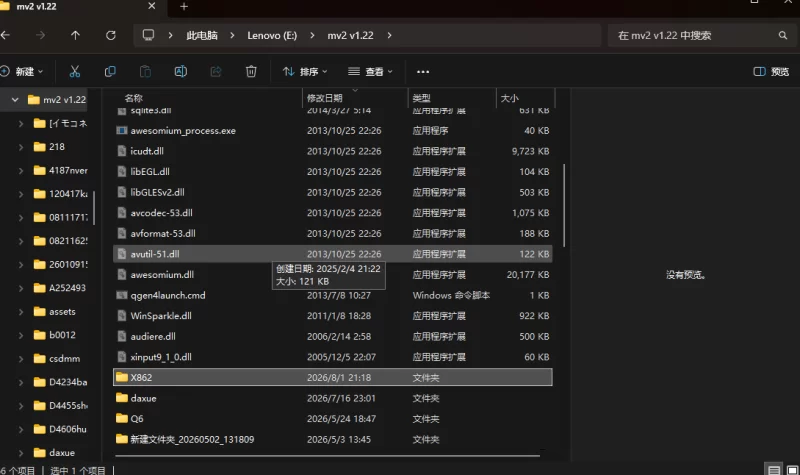Image resolution: width=800 pixels, height=475 pixels.
Task: Select the audiere.dll file
Action: 332,336
